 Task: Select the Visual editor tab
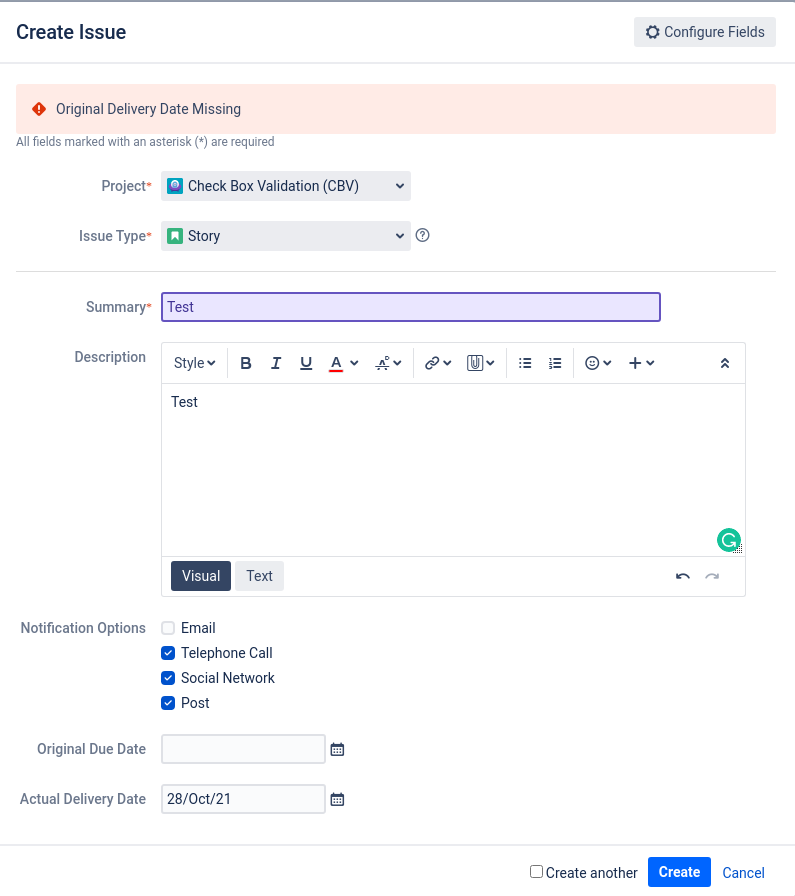201,576
